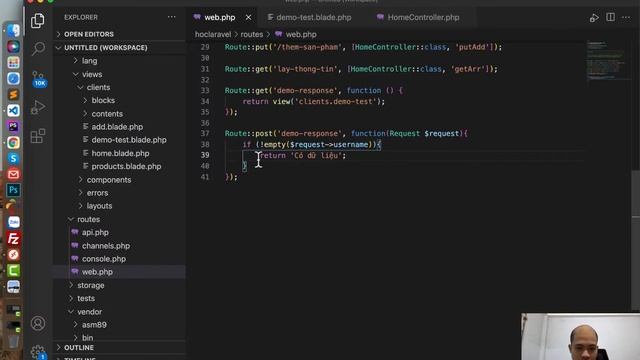Split the editor right
This screenshot has height=360, width=640.
point(611,17)
